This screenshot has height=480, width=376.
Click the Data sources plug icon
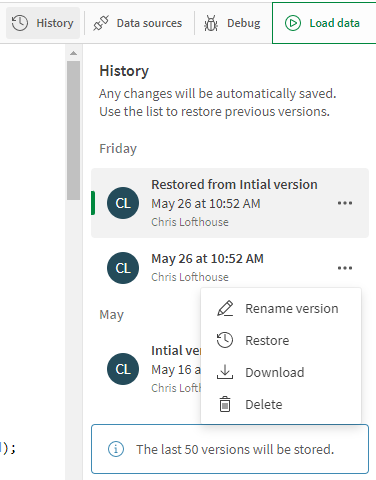click(101, 23)
